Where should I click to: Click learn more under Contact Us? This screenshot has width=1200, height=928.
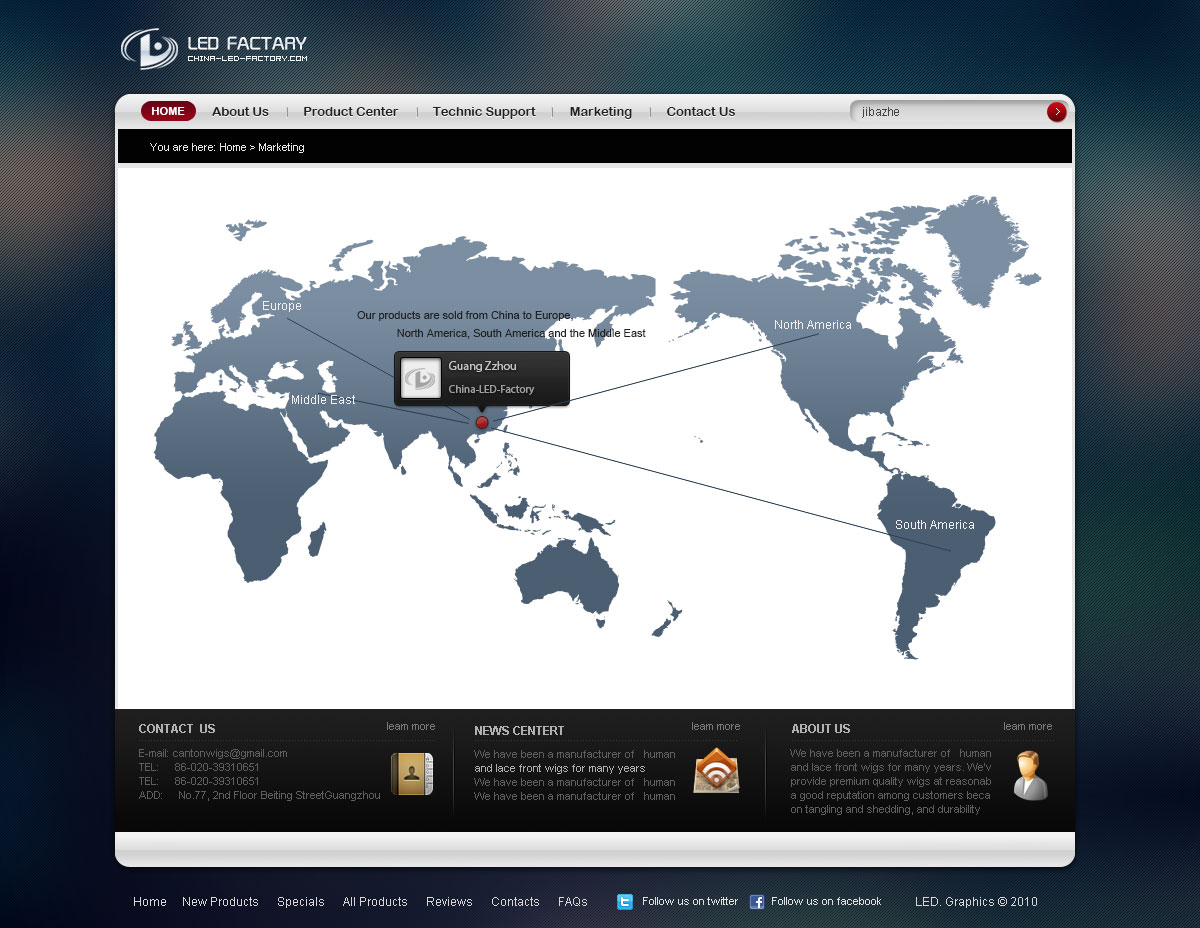pyautogui.click(x=410, y=726)
